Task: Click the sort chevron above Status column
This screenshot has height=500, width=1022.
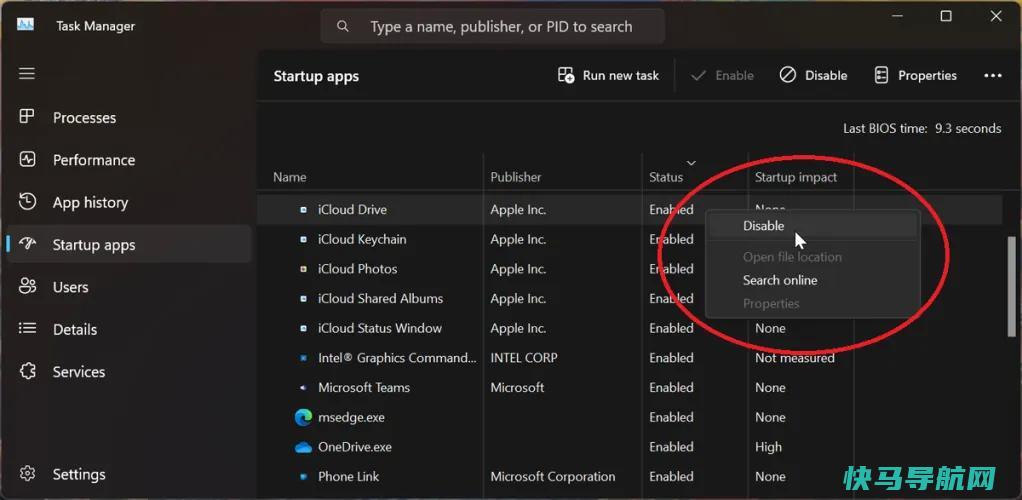Action: pos(692,162)
